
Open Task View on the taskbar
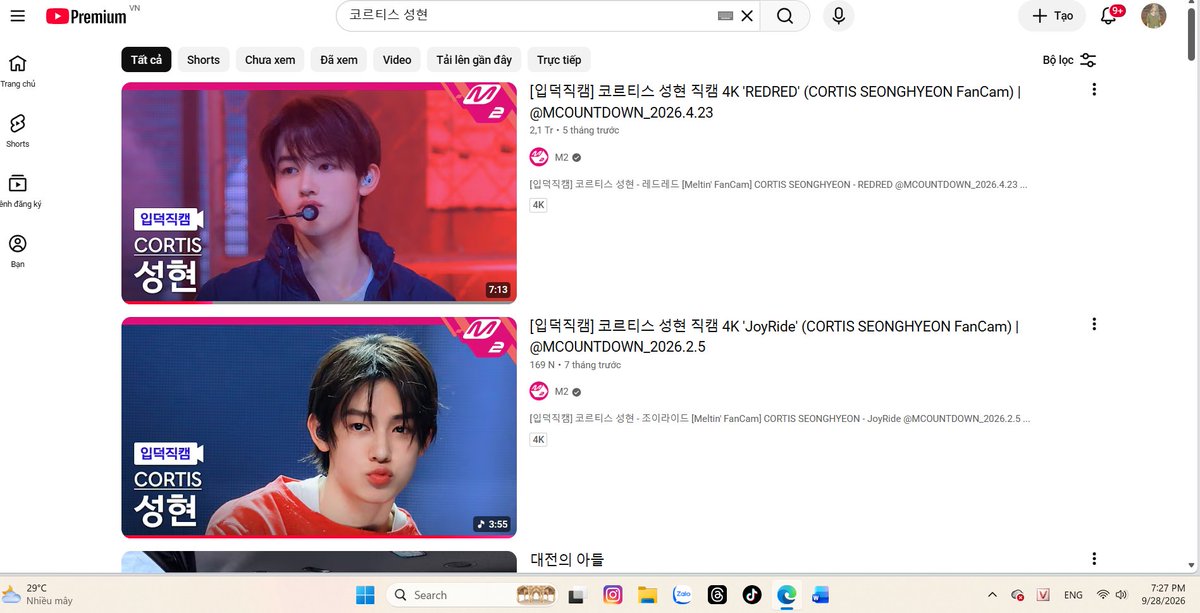(x=576, y=595)
